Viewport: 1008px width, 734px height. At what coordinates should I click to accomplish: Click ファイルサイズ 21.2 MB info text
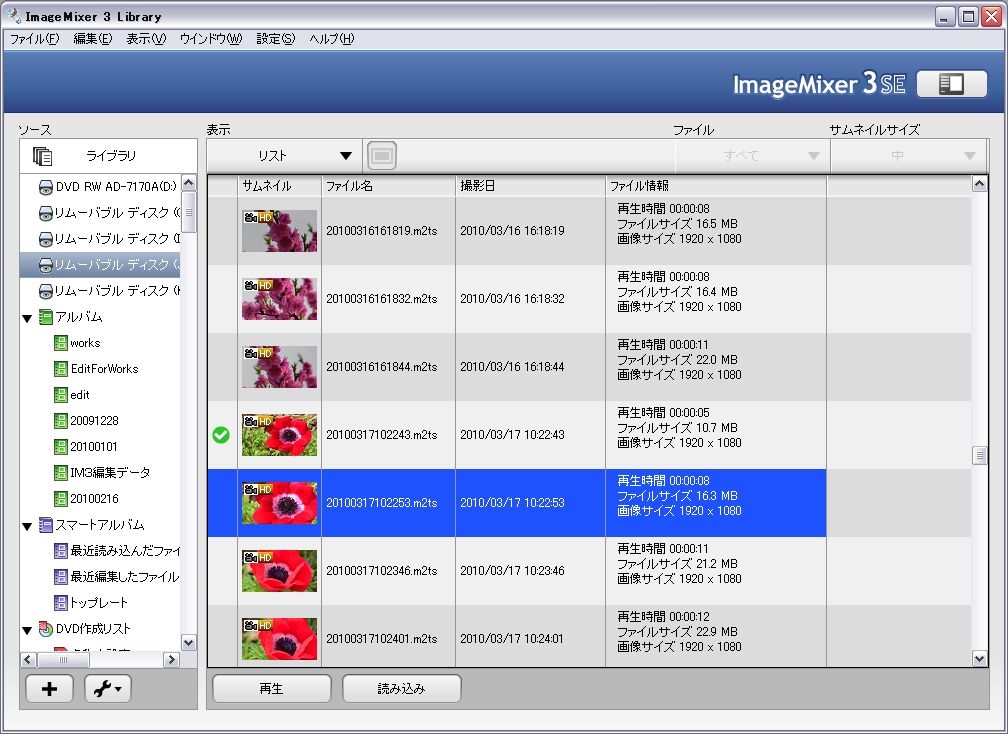coord(678,564)
